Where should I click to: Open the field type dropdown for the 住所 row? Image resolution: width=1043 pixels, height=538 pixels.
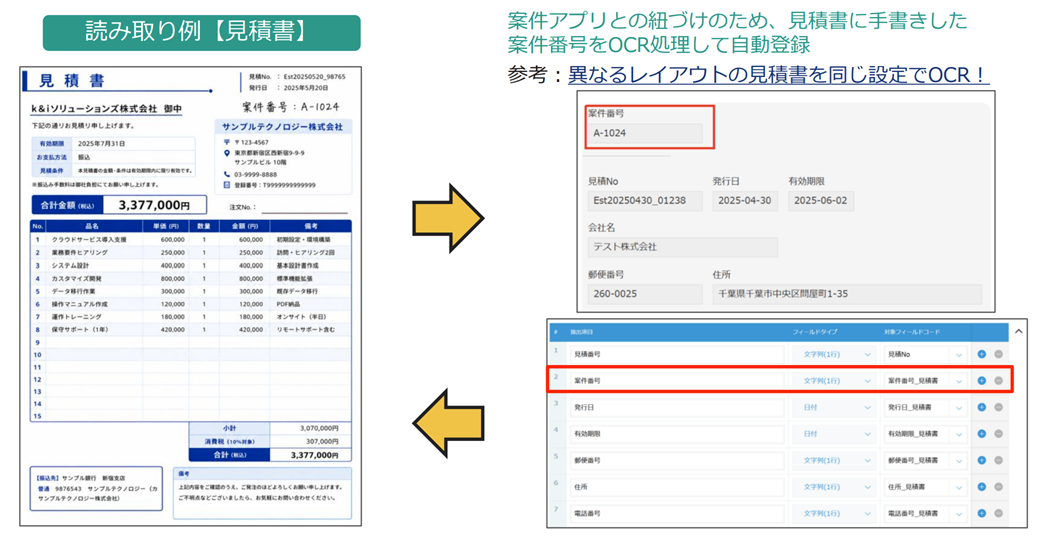click(833, 487)
